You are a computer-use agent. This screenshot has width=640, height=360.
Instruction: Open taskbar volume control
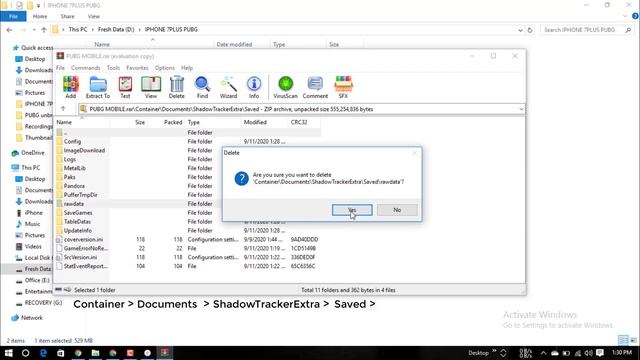[588, 353]
